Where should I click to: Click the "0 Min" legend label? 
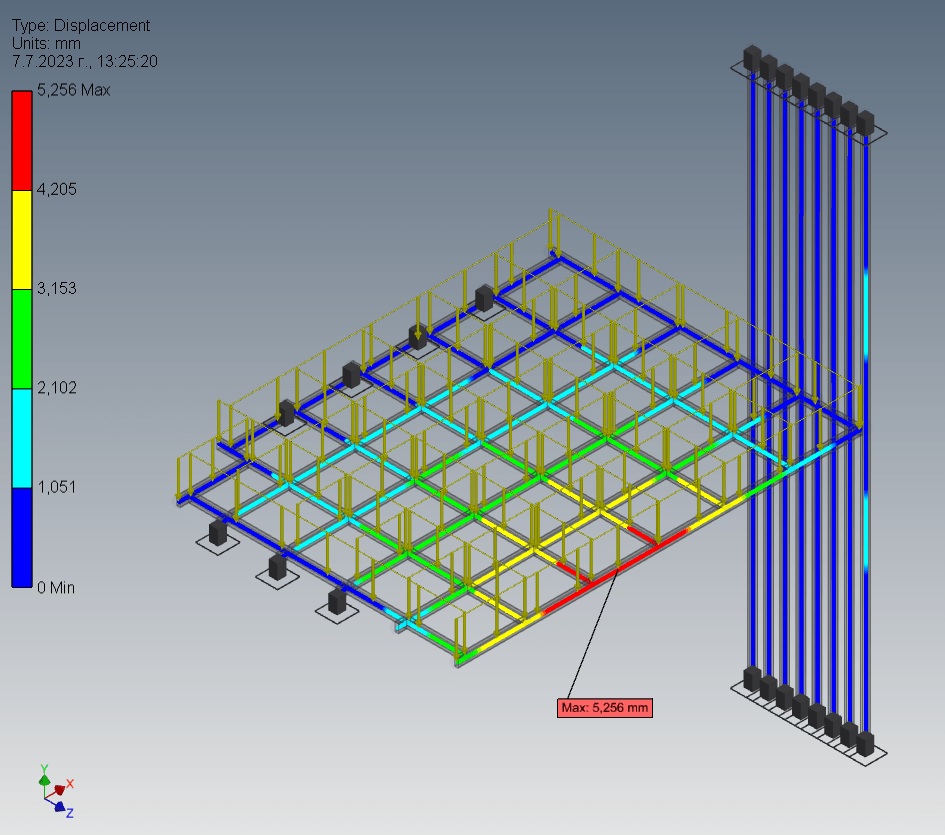pos(56,588)
